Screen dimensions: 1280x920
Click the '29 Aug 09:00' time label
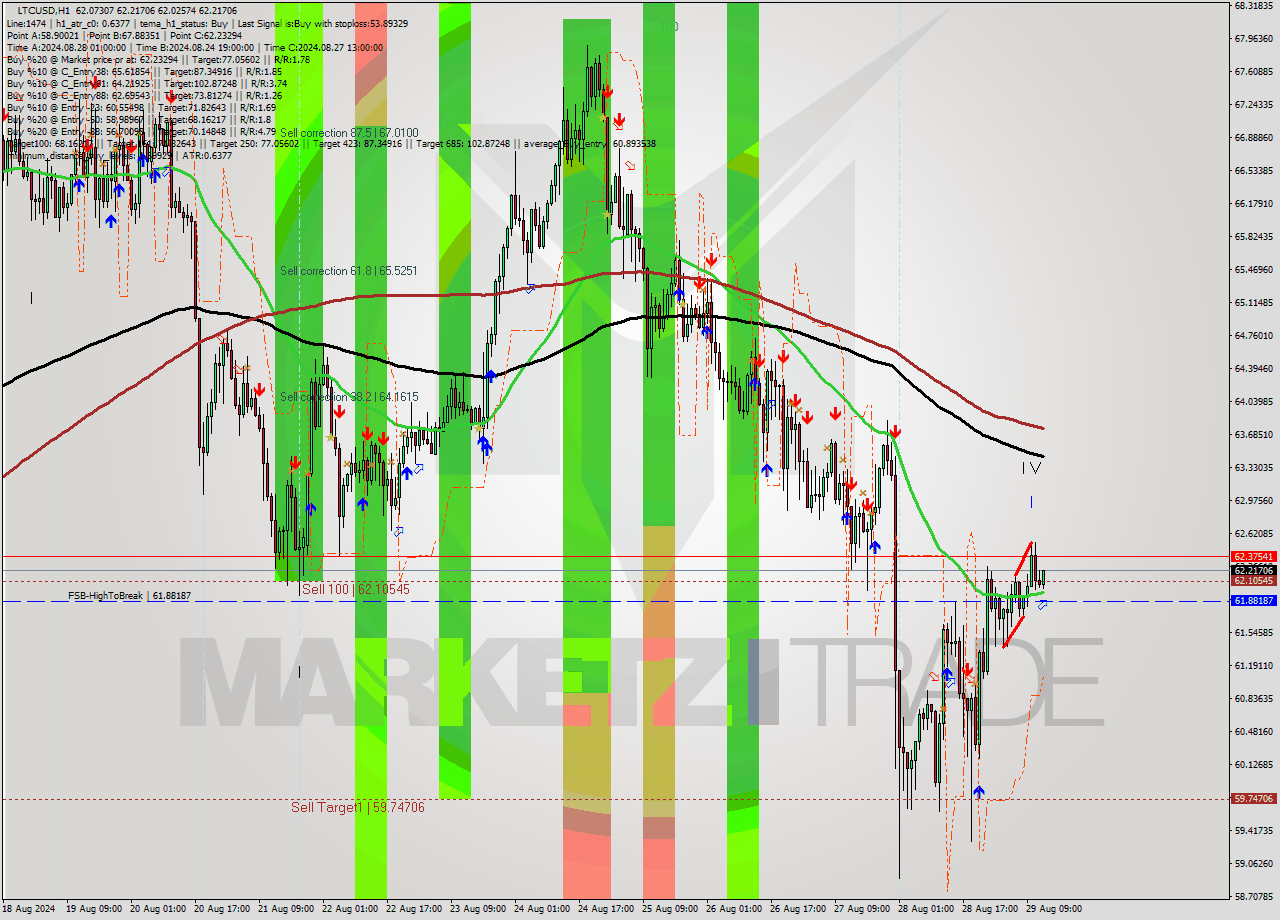click(x=1054, y=909)
